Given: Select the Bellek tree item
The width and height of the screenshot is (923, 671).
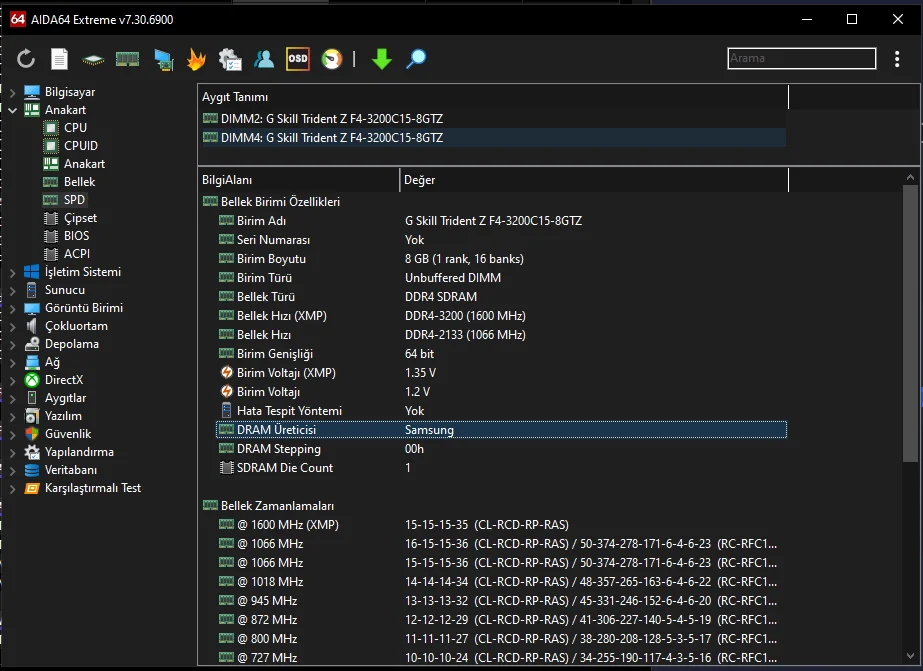Looking at the screenshot, I should tap(79, 182).
